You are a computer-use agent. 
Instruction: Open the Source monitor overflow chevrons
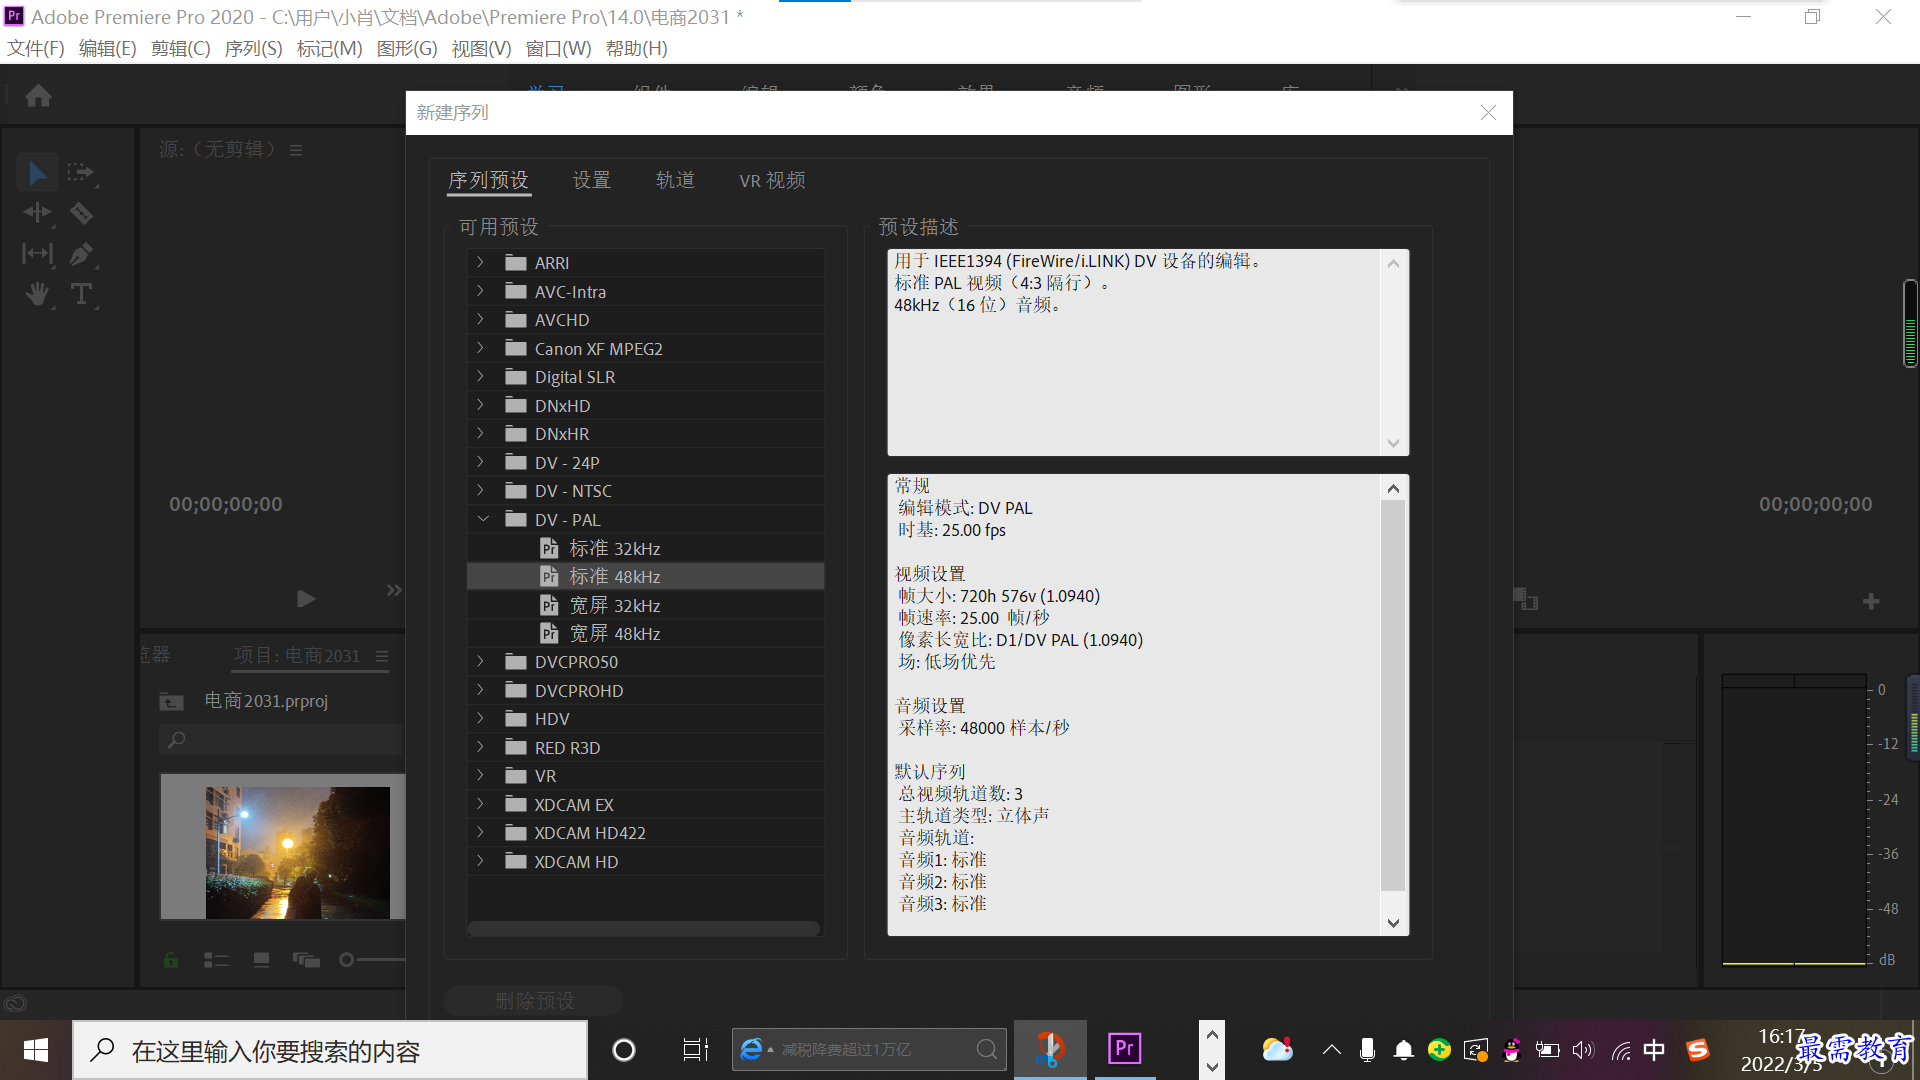[394, 591]
